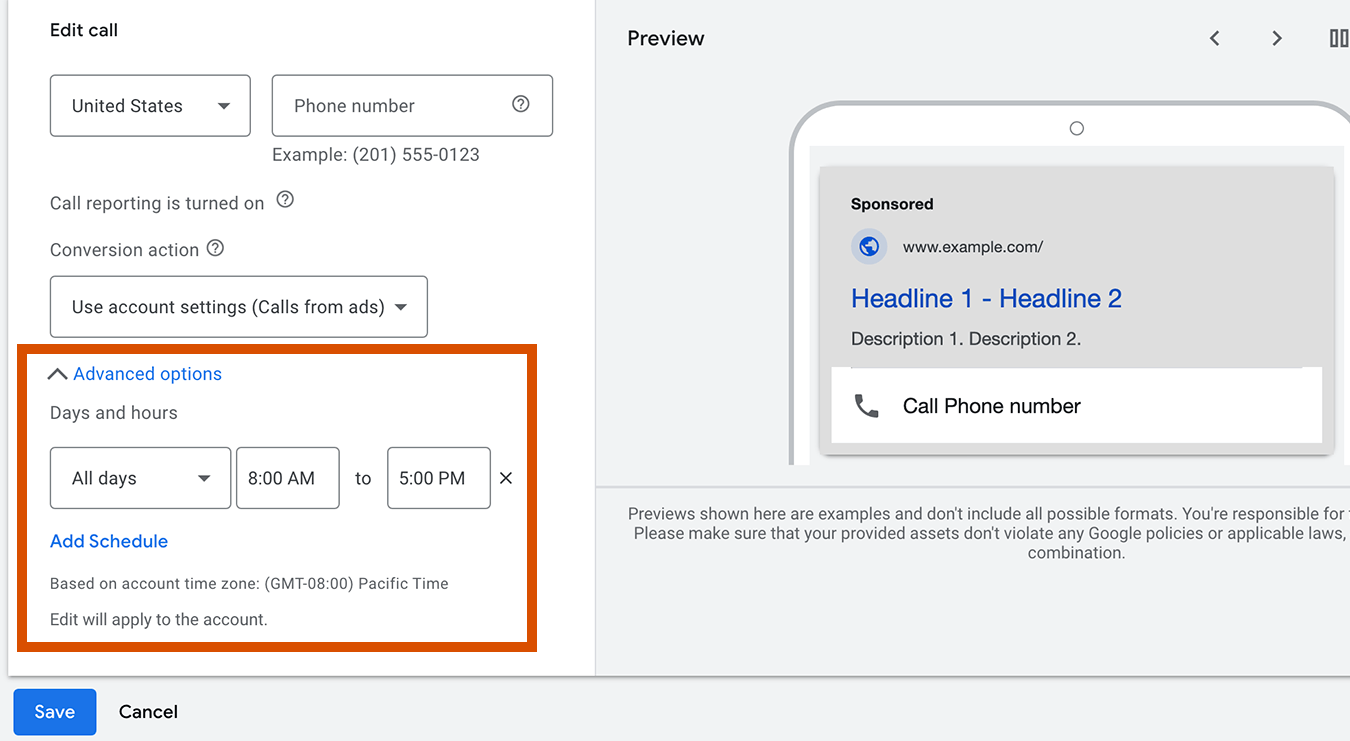Go to previous preview arrow
1350x741 pixels.
1215,38
